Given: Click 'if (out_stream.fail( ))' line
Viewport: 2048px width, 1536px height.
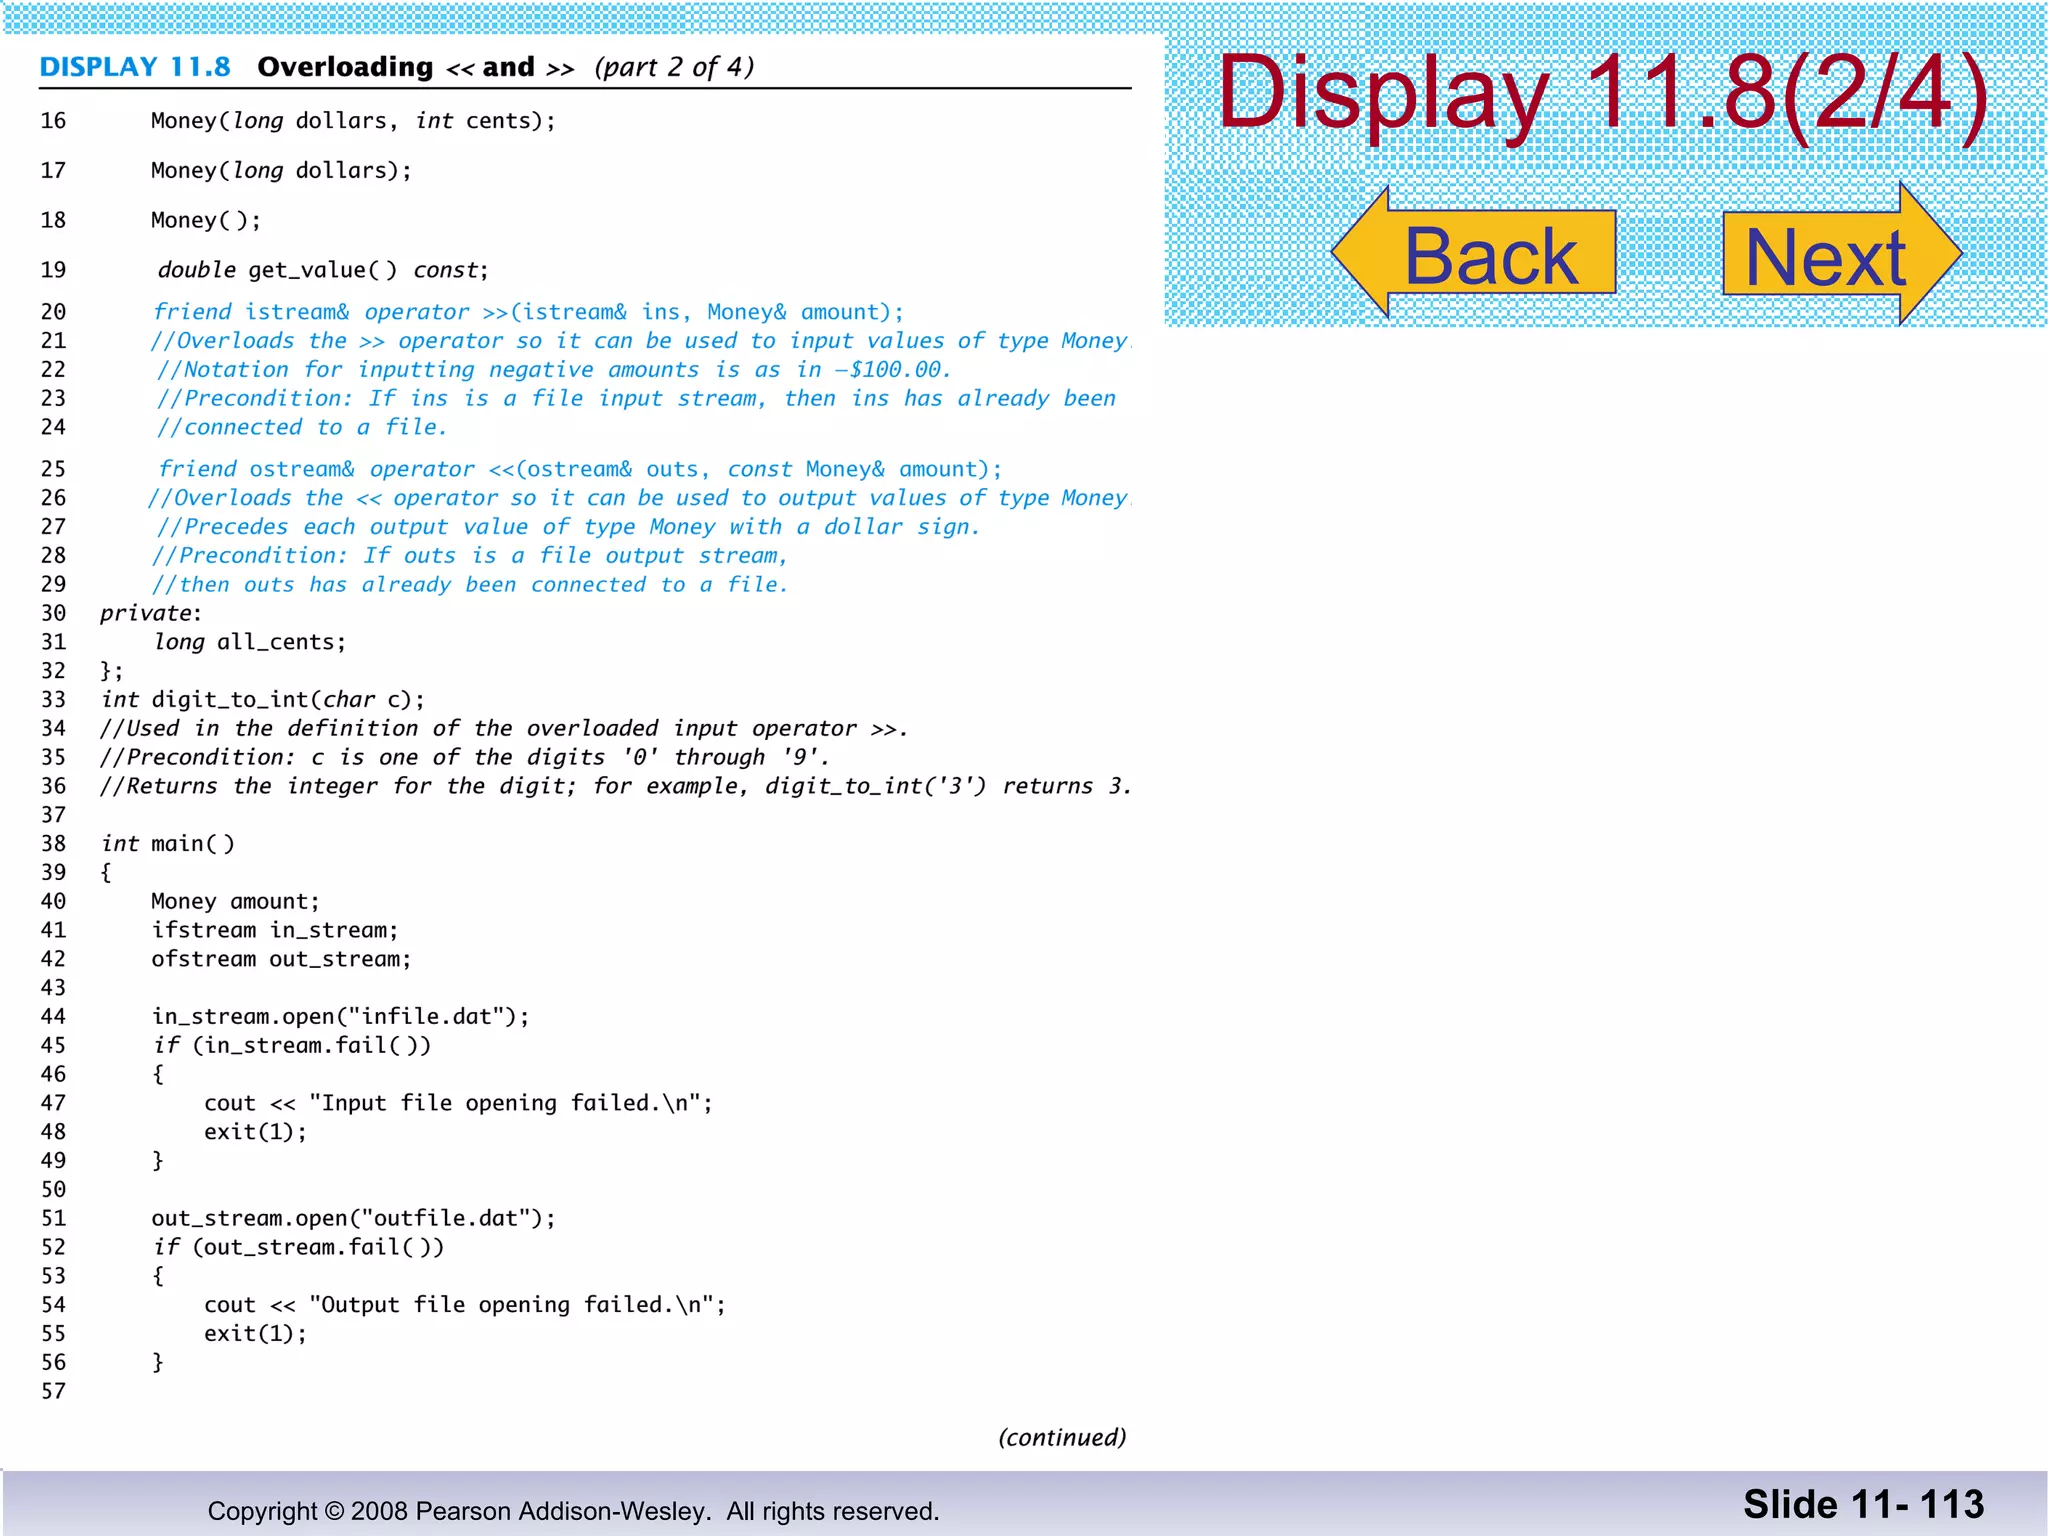Looking at the screenshot, I should point(299,1247).
